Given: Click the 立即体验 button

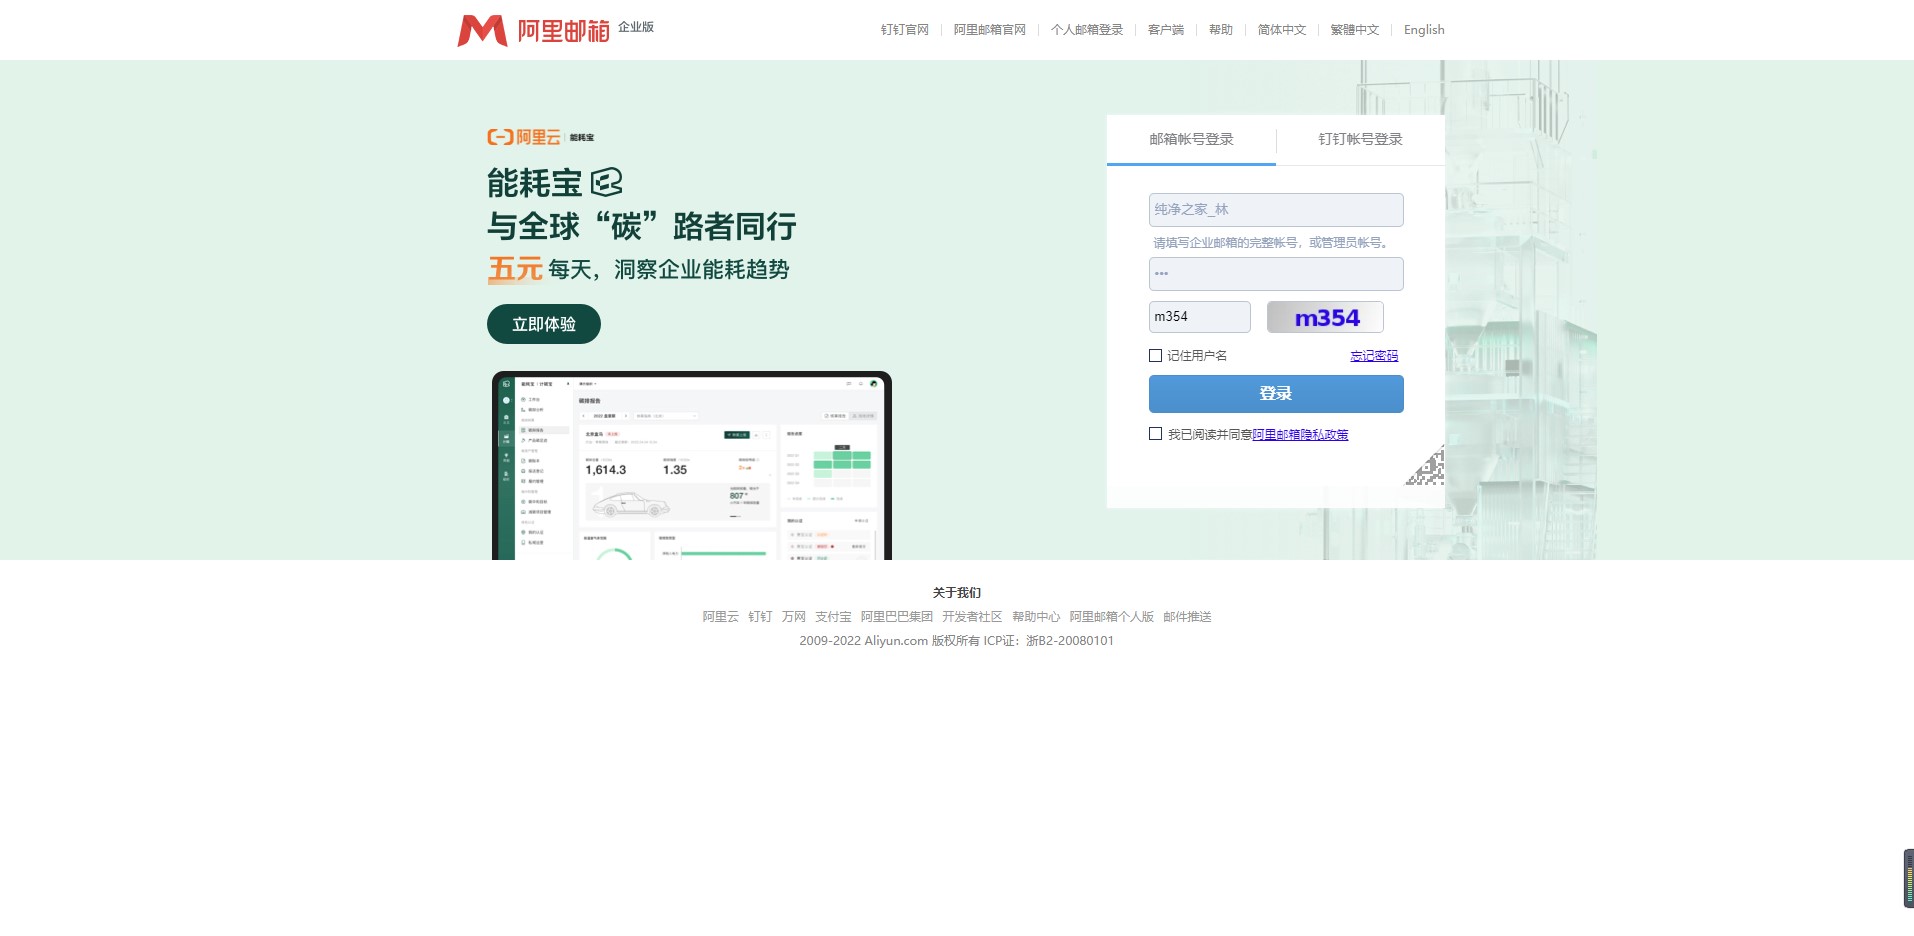Looking at the screenshot, I should (544, 324).
